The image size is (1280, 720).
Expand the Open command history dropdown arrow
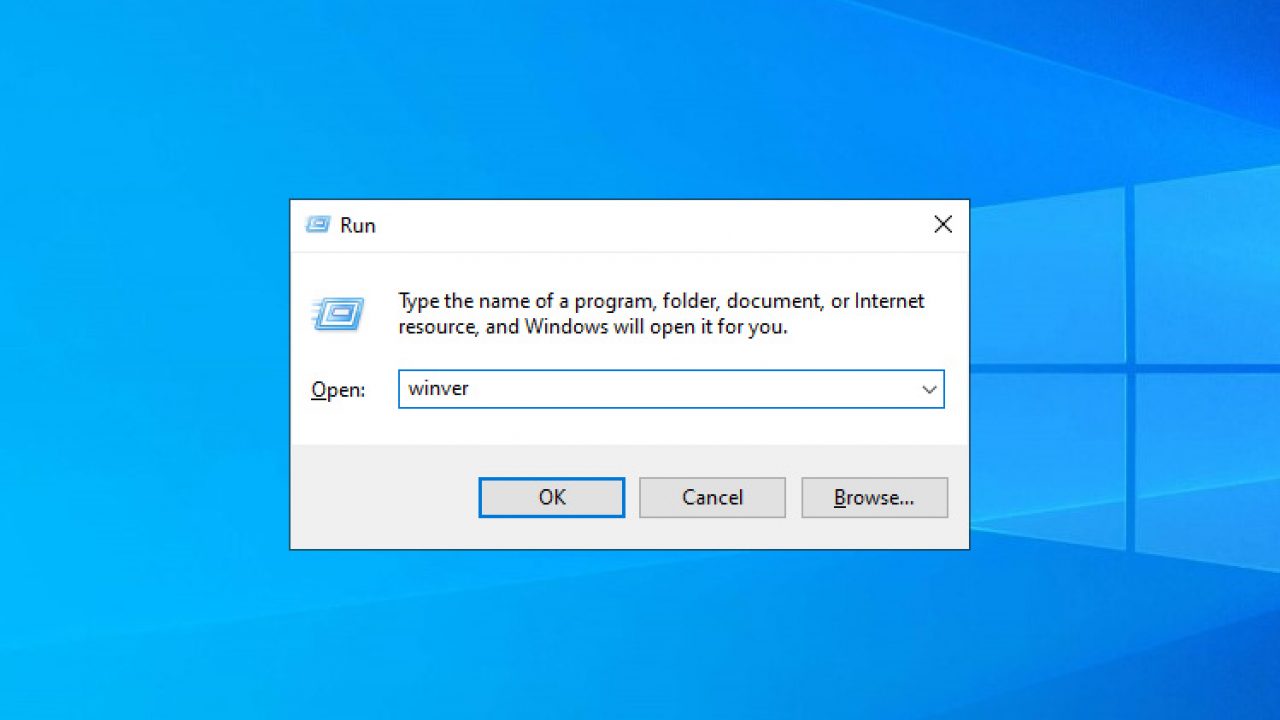coord(929,389)
